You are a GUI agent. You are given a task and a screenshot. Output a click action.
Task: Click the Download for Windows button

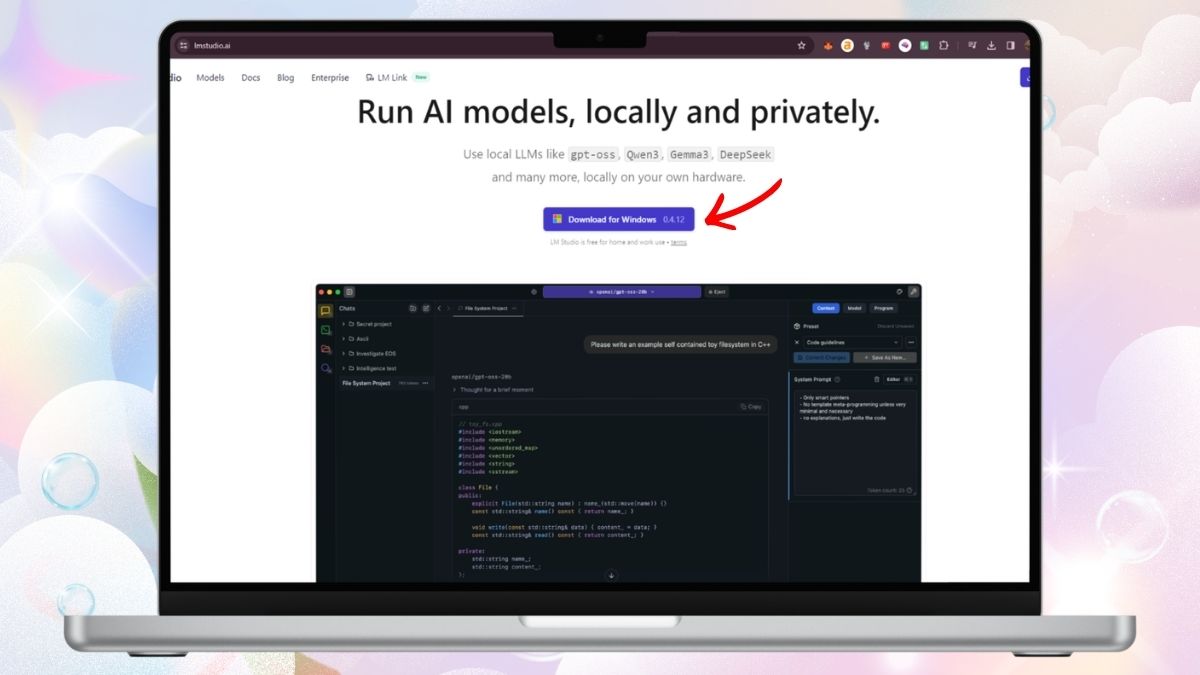click(618, 219)
